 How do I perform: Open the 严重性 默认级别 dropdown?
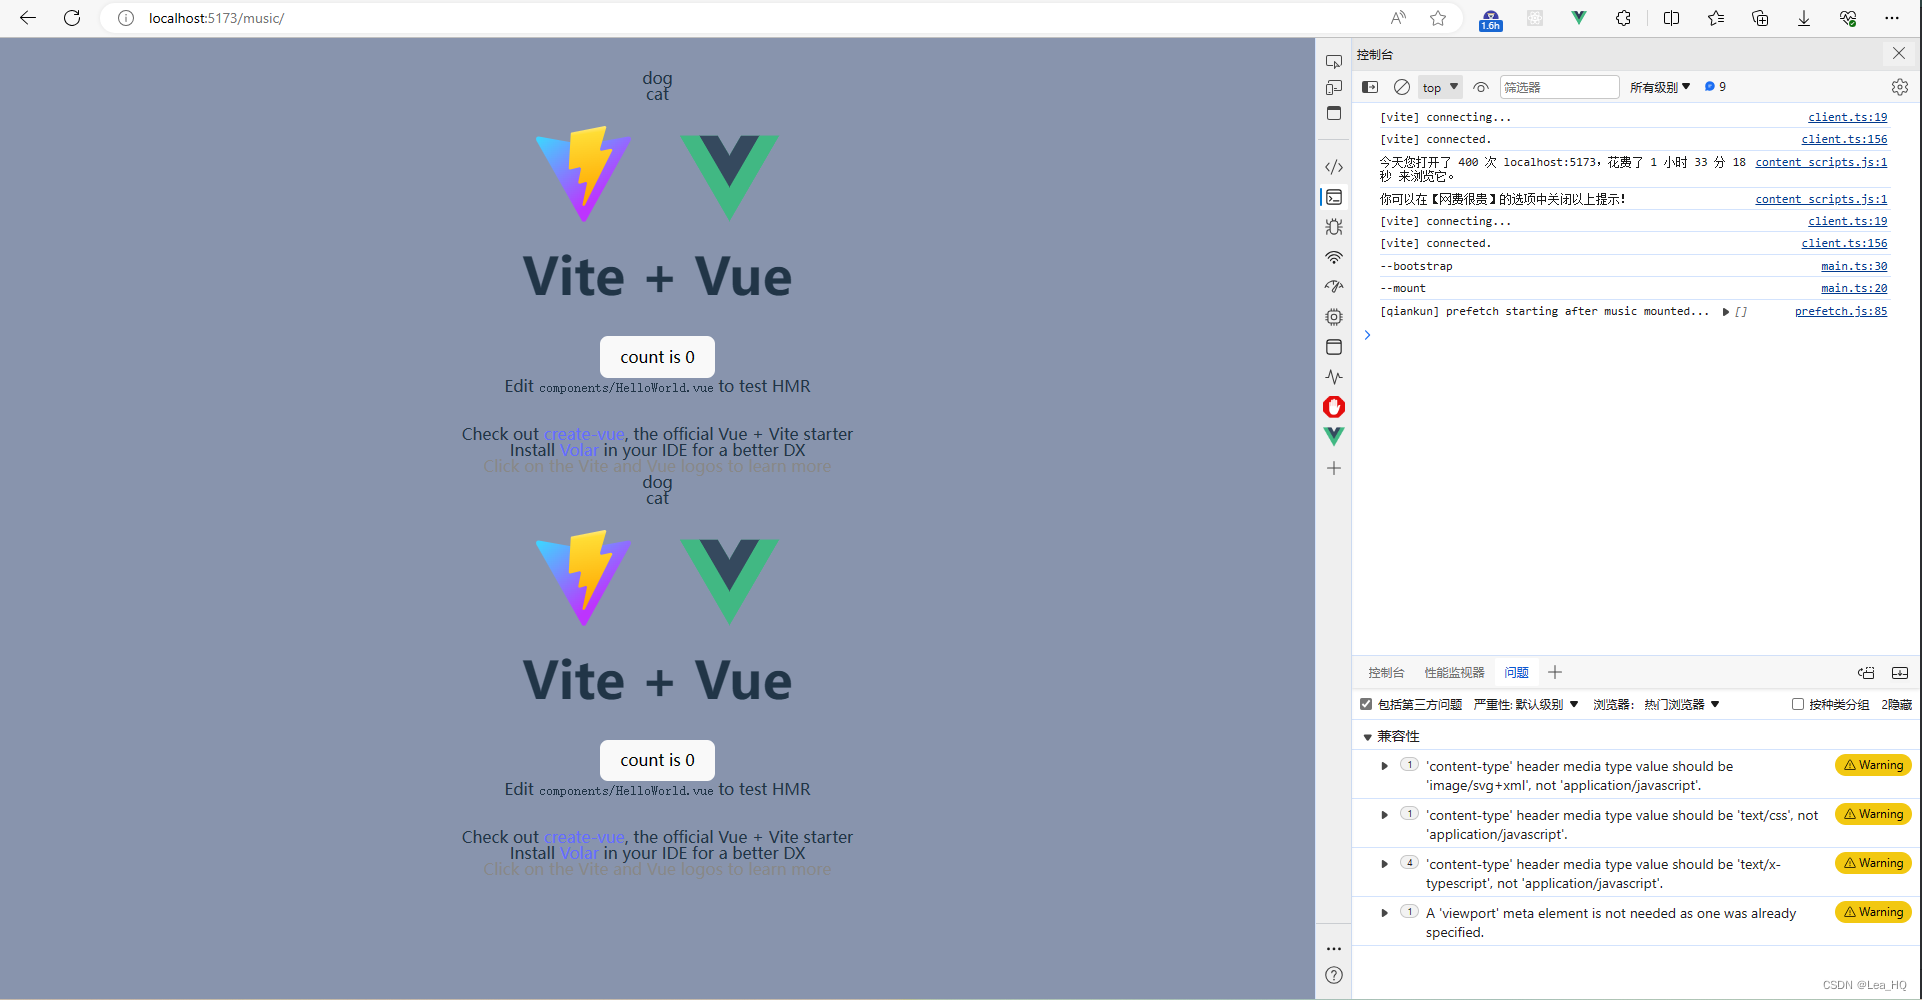(1526, 704)
